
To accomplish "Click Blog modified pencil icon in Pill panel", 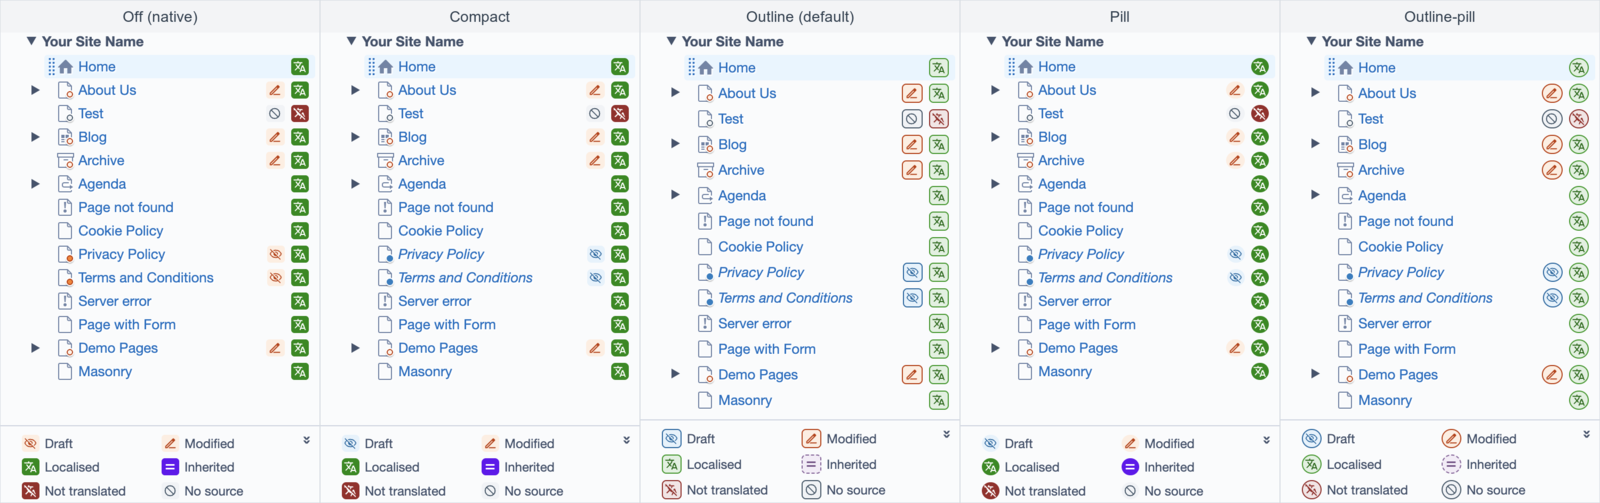I will pyautogui.click(x=1235, y=137).
